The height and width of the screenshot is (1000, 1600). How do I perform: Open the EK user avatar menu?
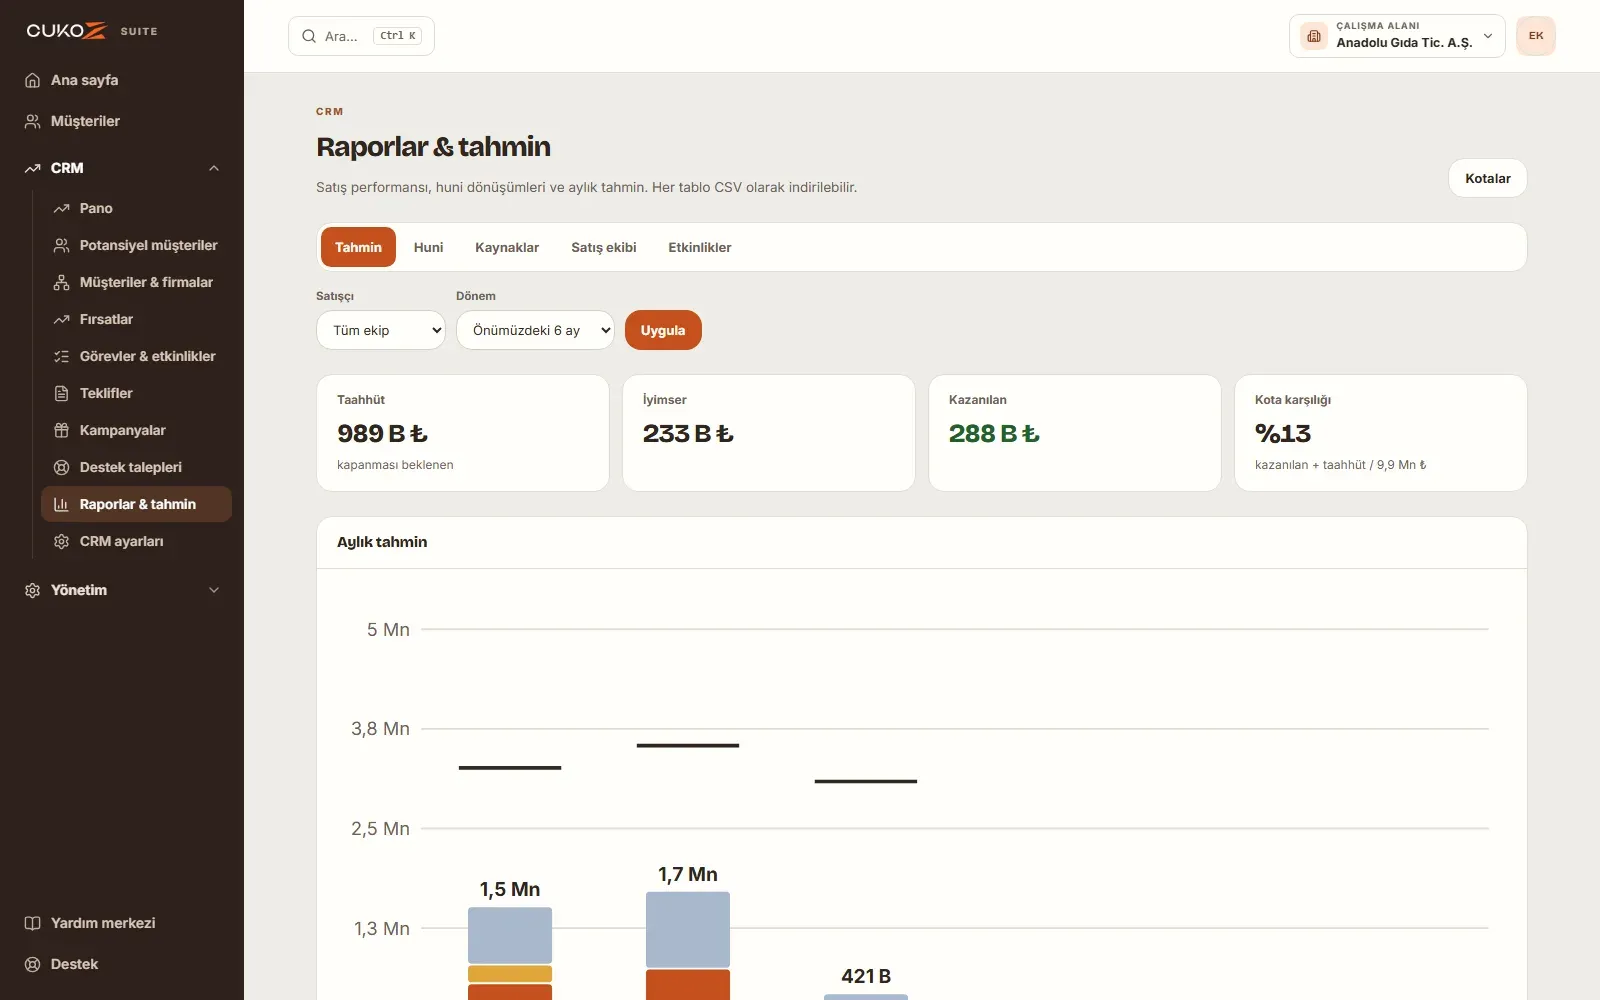[x=1536, y=36]
